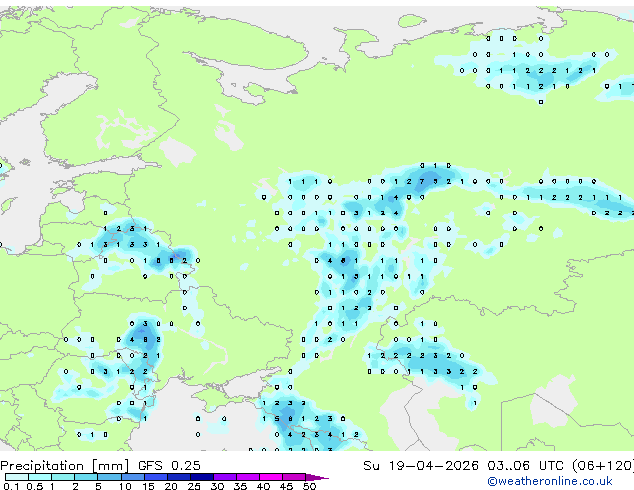Viewport: 634px width, 490px height.
Task: Click the above-50 arrow tip of legend
Action: click(317, 477)
